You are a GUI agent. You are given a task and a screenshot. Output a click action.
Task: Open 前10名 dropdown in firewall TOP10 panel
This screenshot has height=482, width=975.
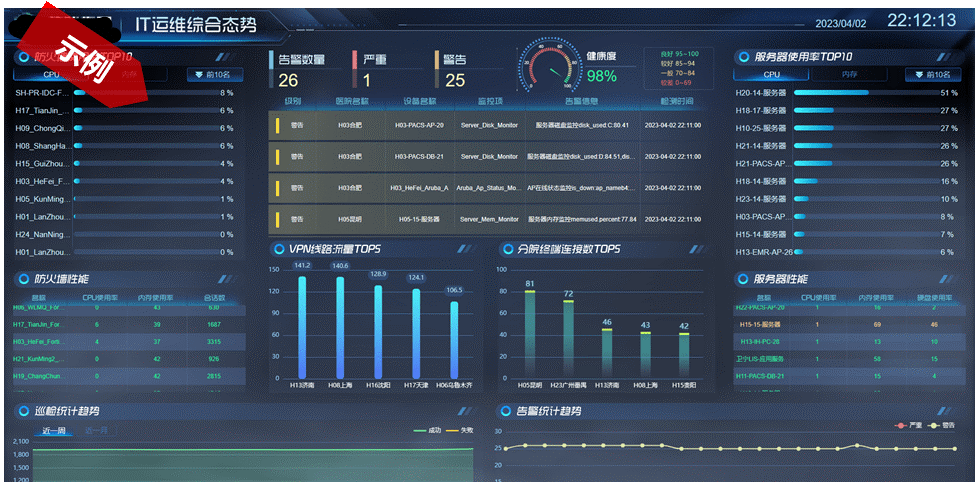[215, 75]
